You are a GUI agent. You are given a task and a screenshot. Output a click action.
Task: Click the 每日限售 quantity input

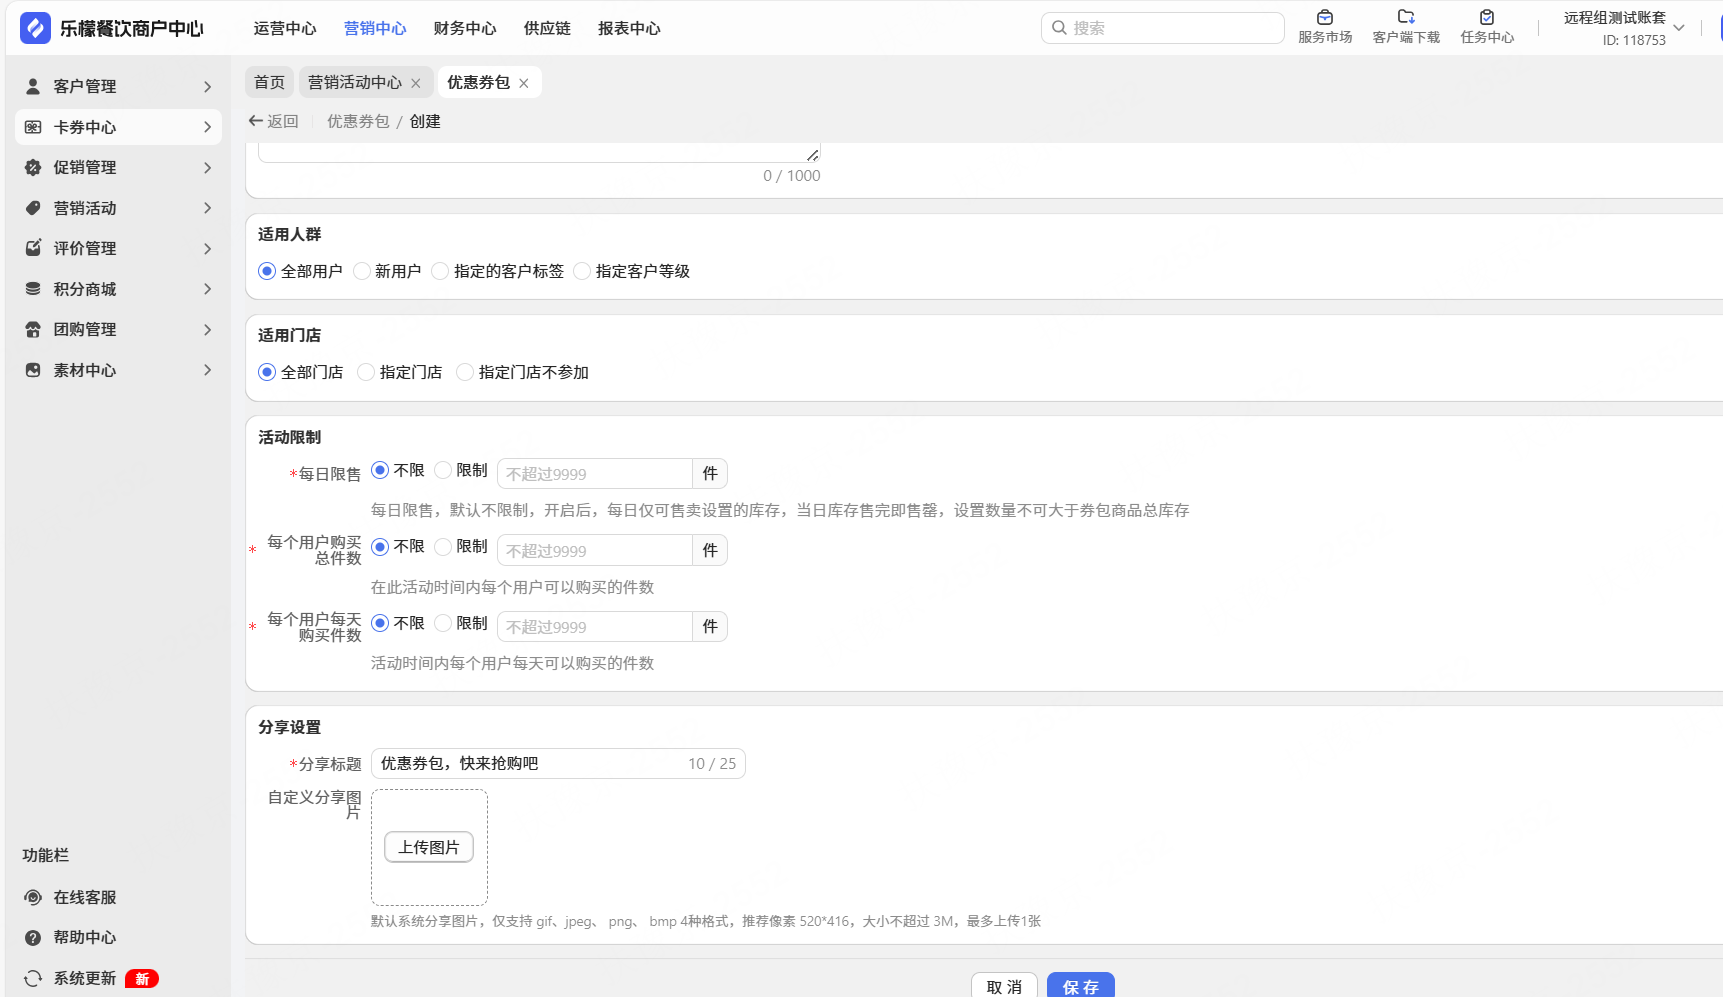(595, 474)
